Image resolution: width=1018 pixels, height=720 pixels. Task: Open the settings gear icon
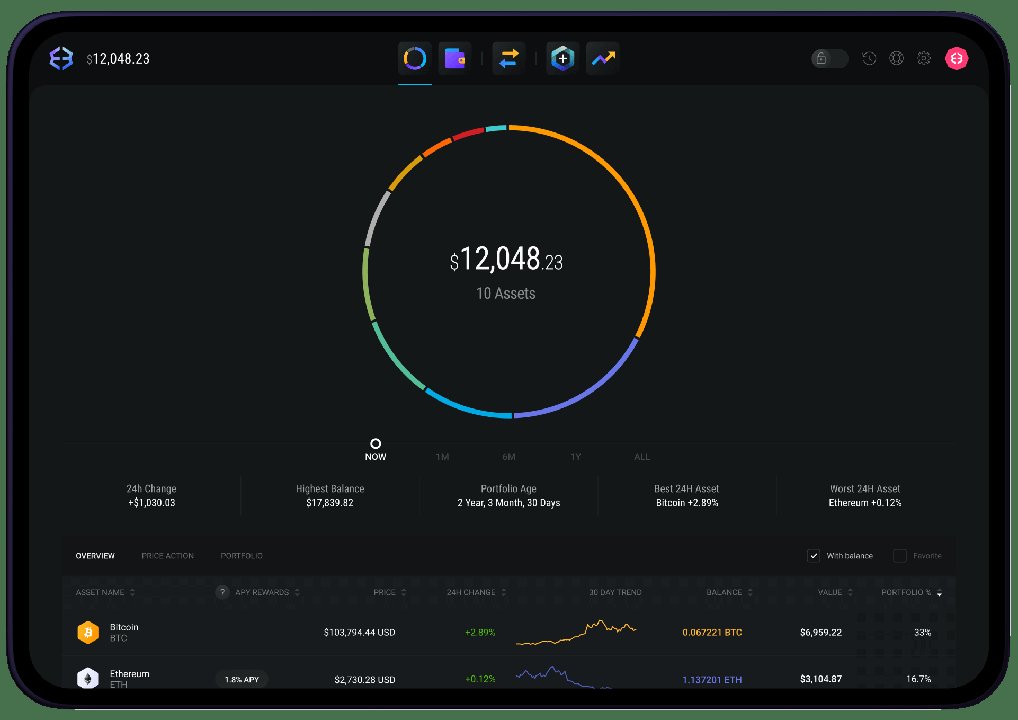[x=924, y=59]
